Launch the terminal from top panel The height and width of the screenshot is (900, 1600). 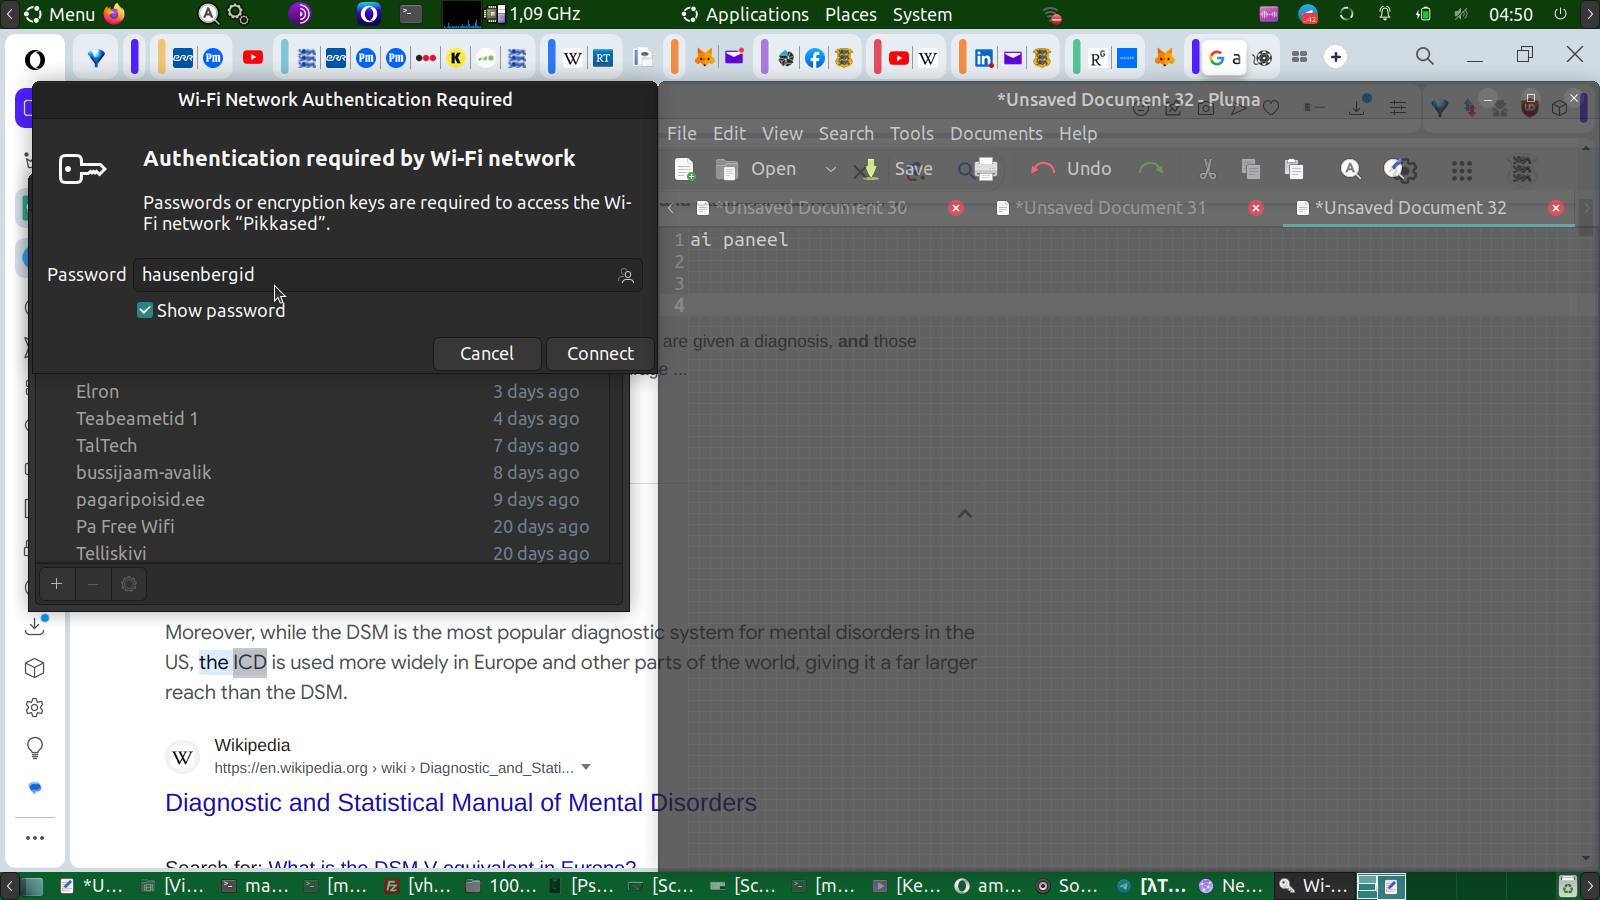click(411, 14)
